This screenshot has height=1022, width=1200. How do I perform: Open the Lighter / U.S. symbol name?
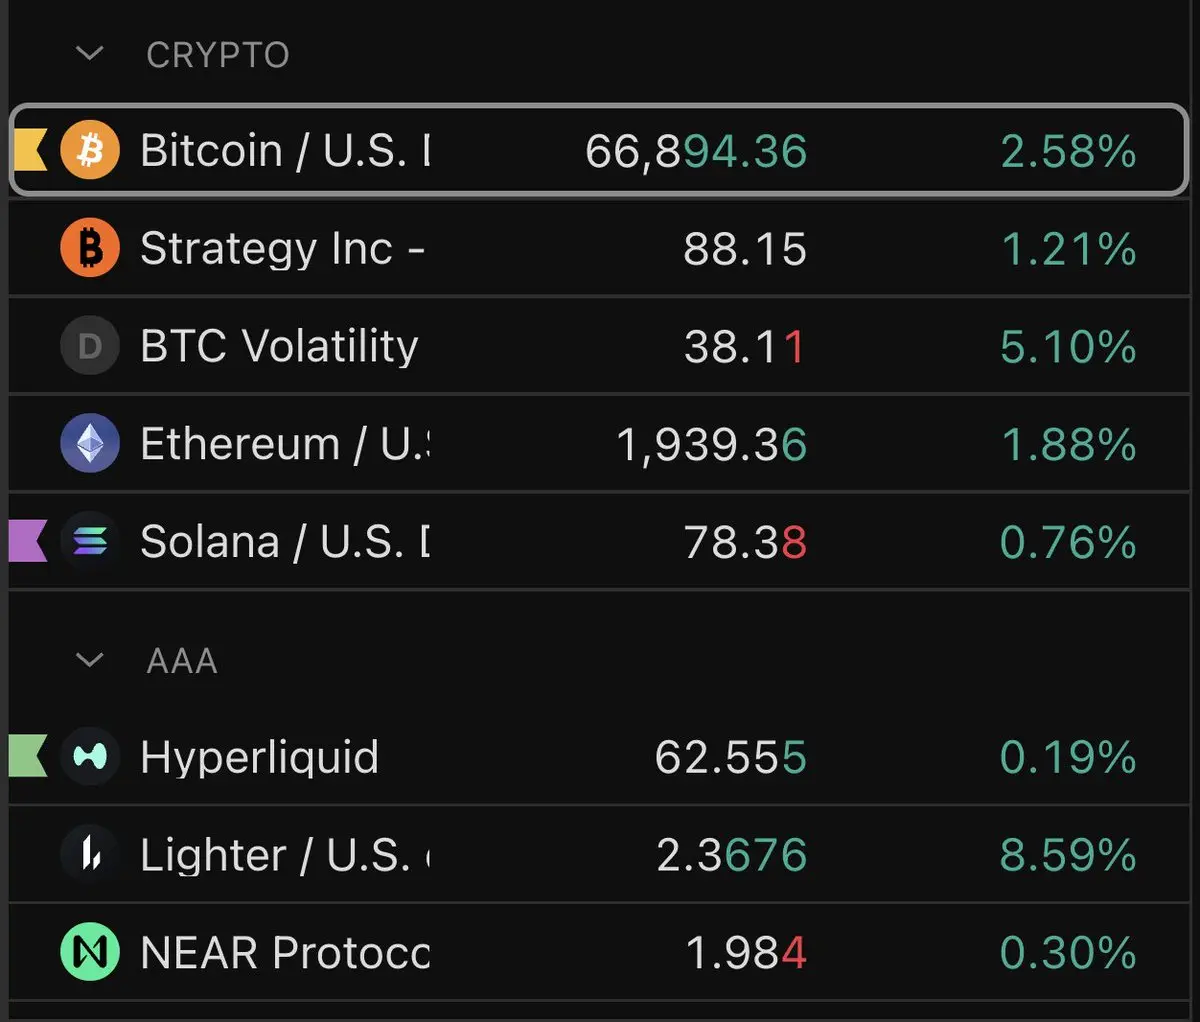point(285,856)
